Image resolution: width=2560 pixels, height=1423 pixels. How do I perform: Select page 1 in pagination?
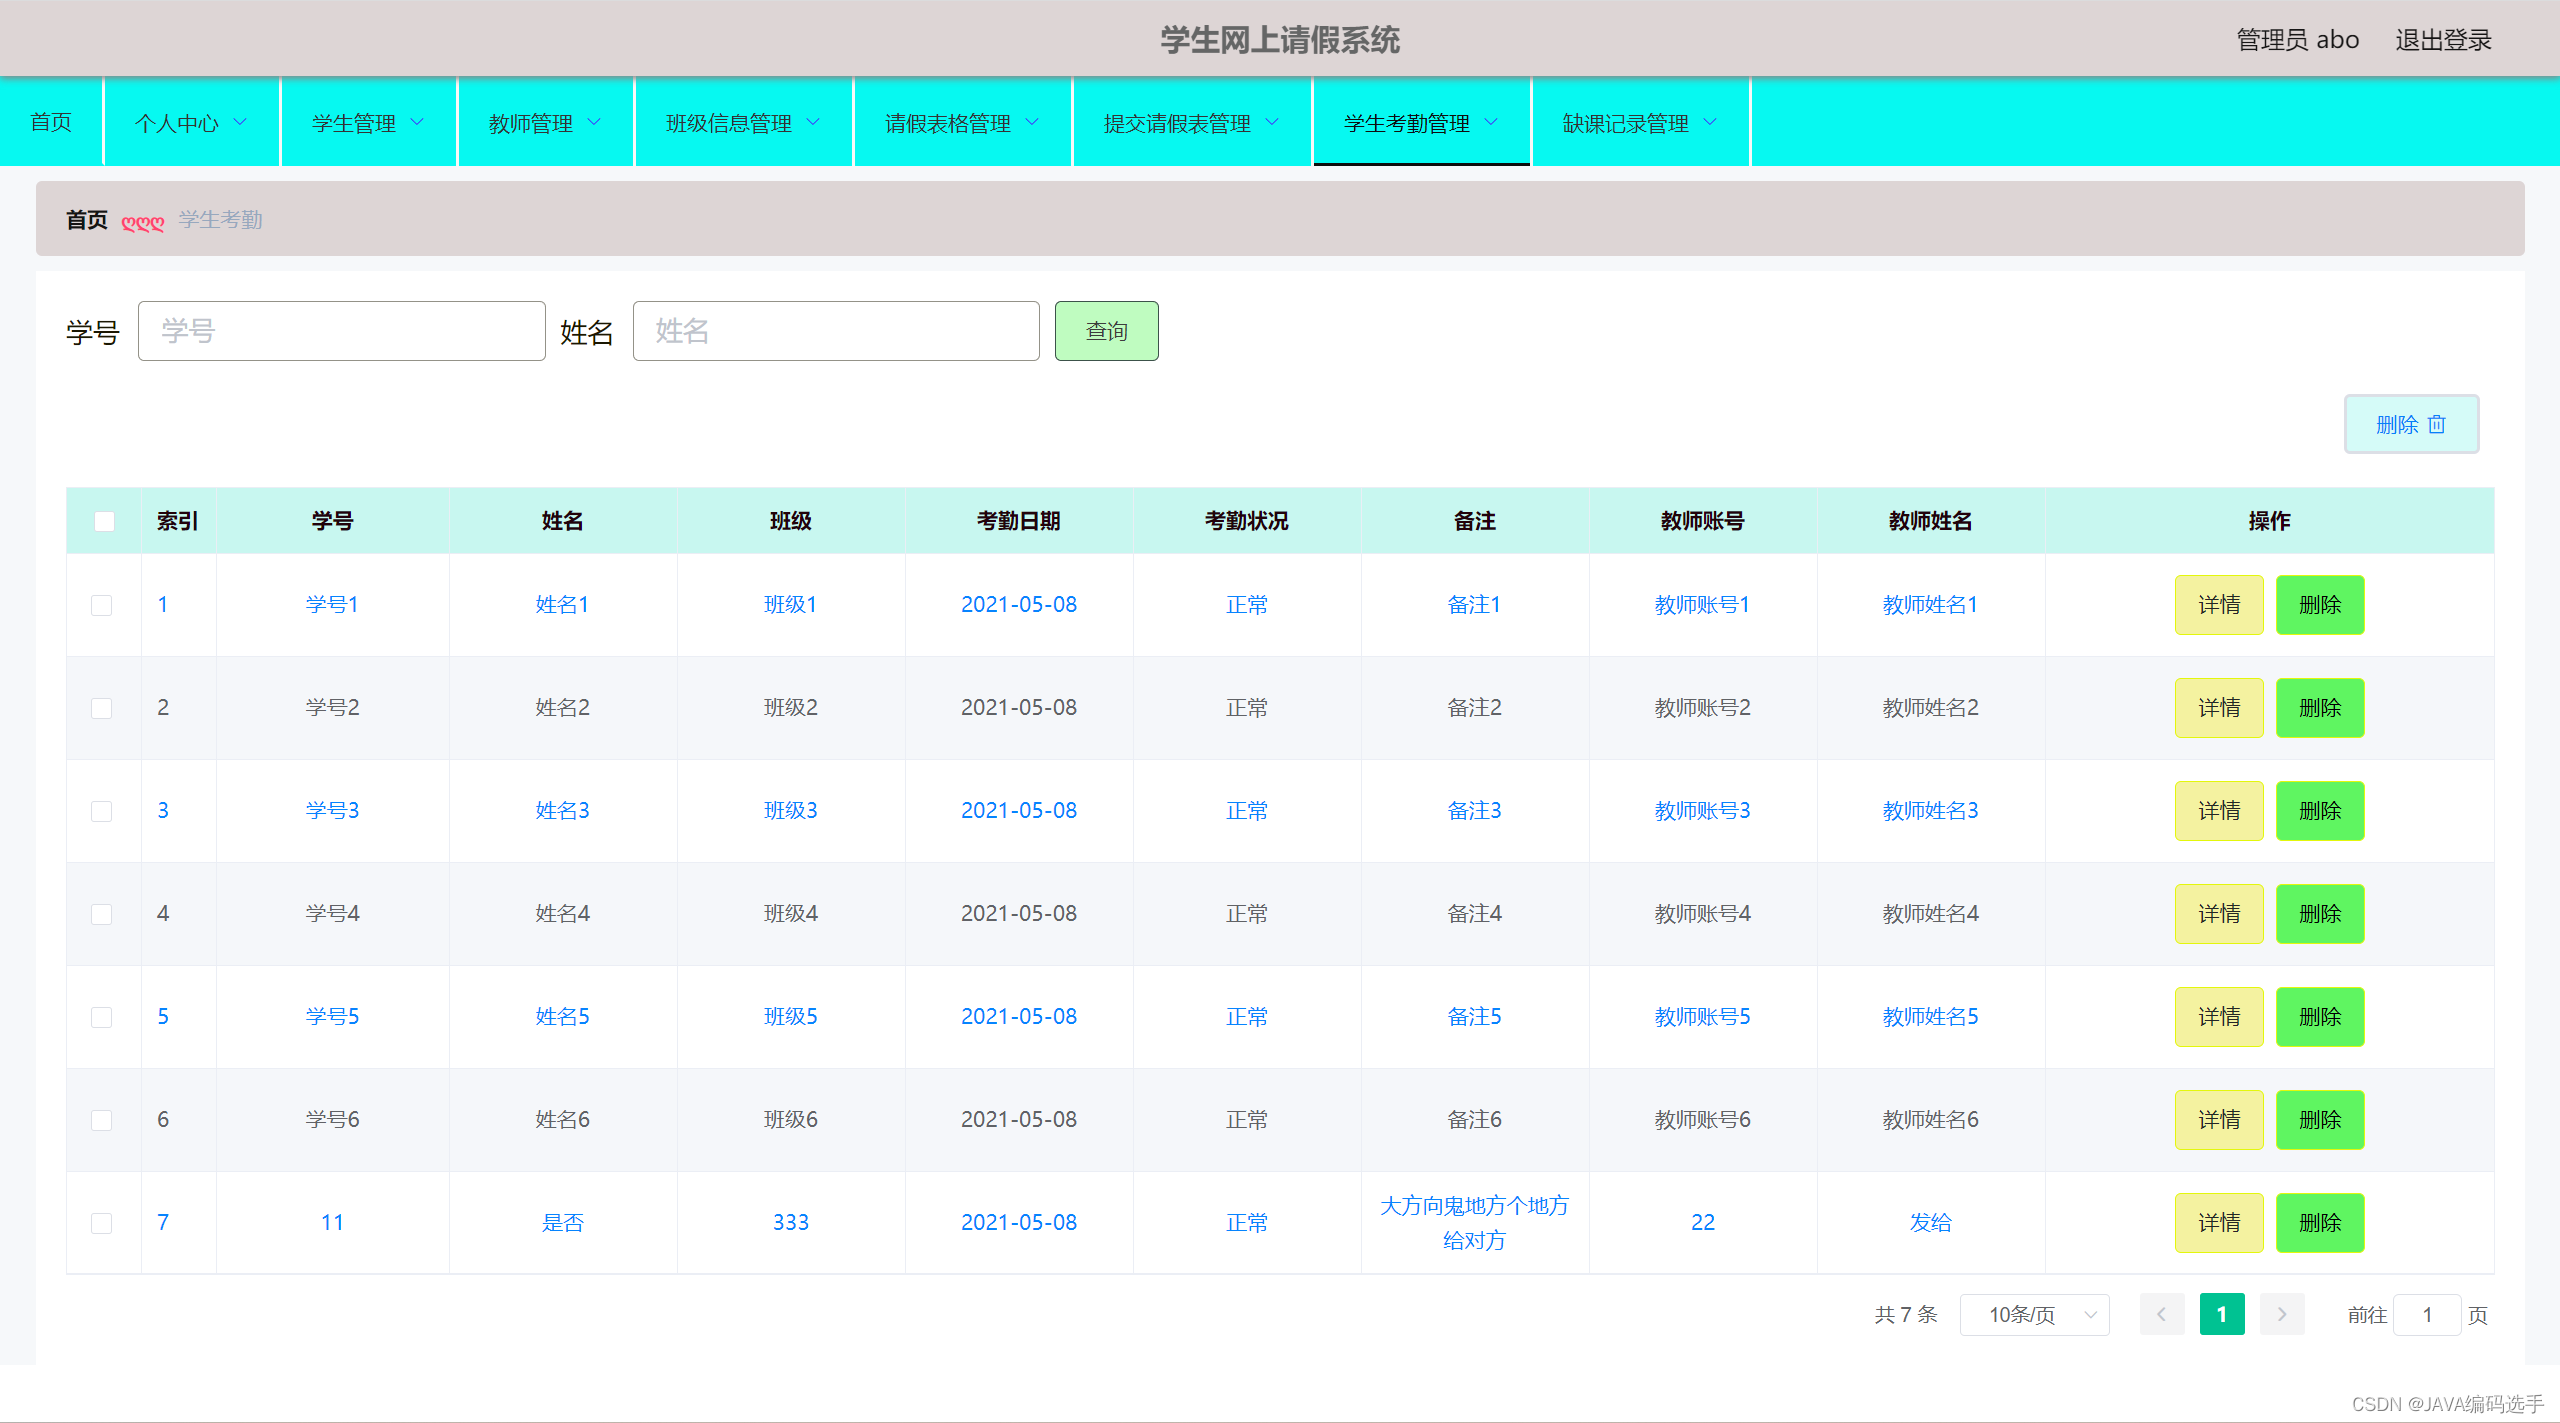[2222, 1314]
